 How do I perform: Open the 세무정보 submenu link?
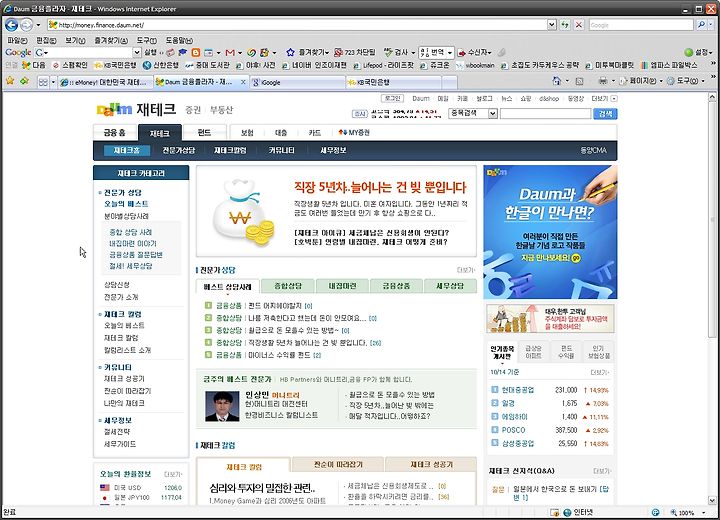[333, 150]
